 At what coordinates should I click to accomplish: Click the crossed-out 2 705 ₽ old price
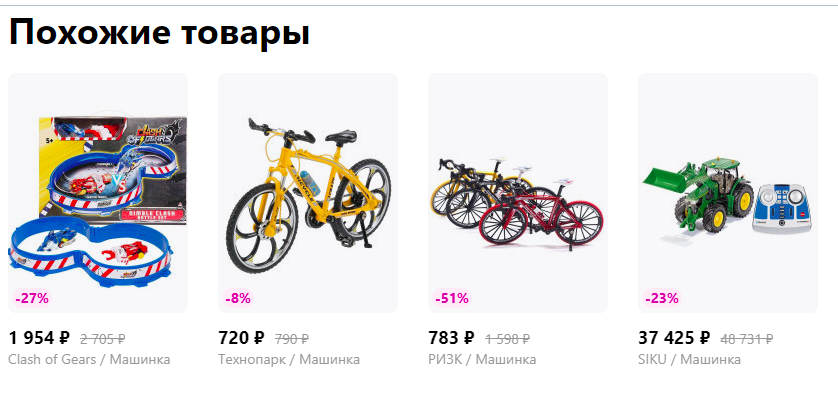(103, 339)
